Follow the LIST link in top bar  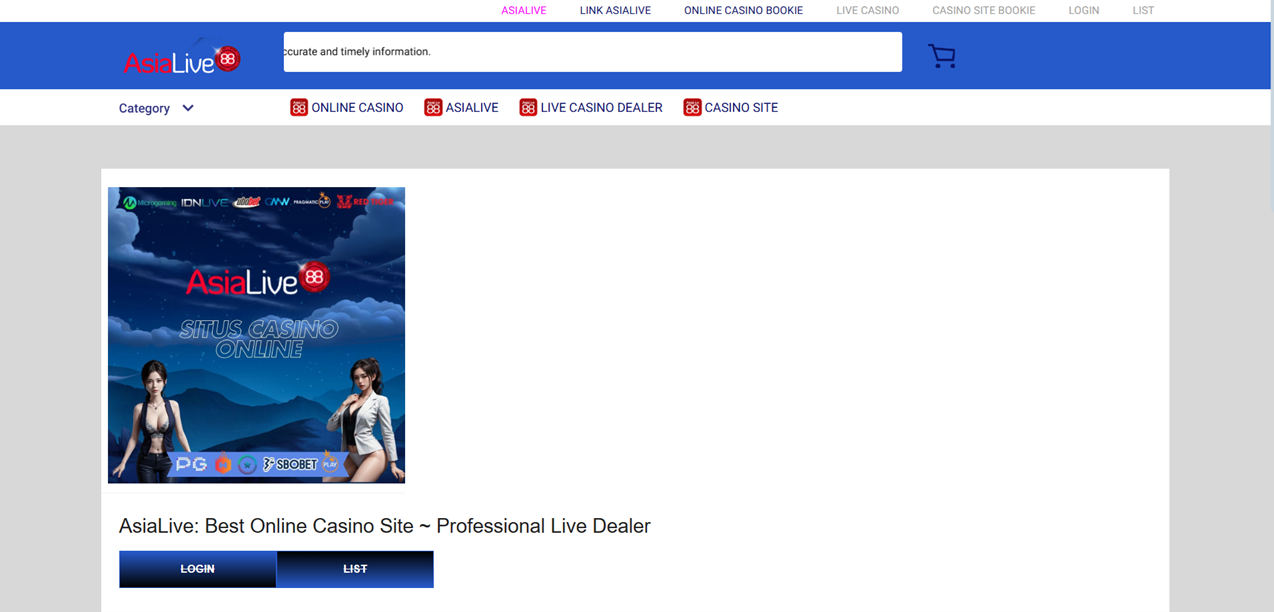pos(1143,10)
